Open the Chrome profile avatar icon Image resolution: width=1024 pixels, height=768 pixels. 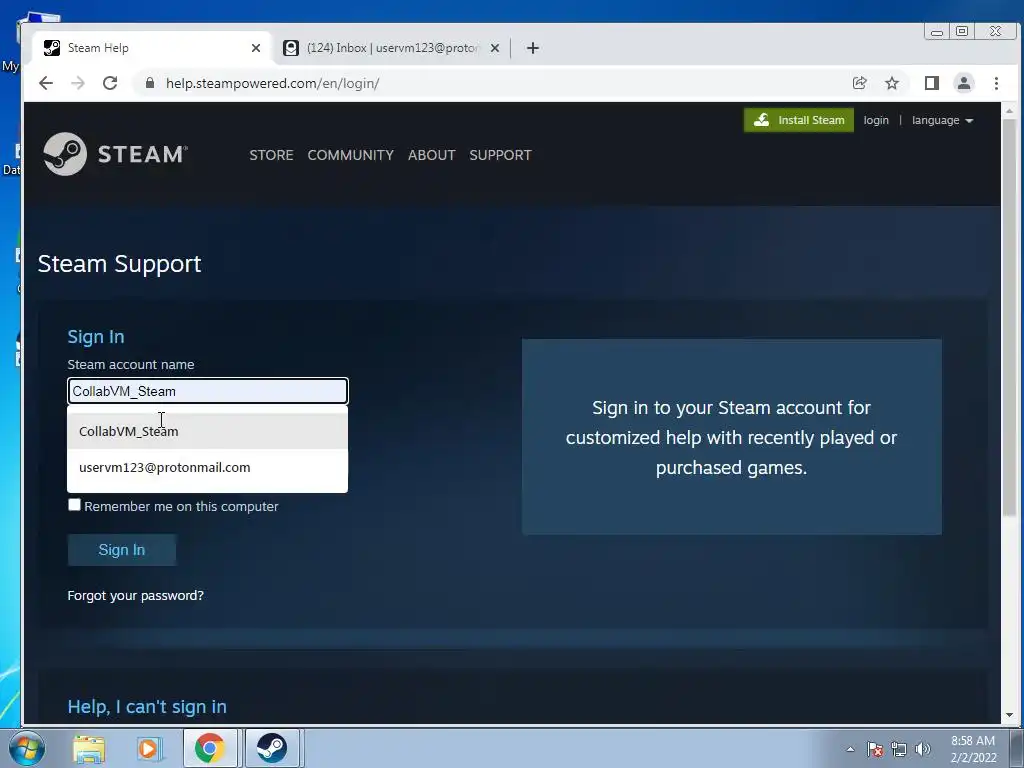[964, 83]
